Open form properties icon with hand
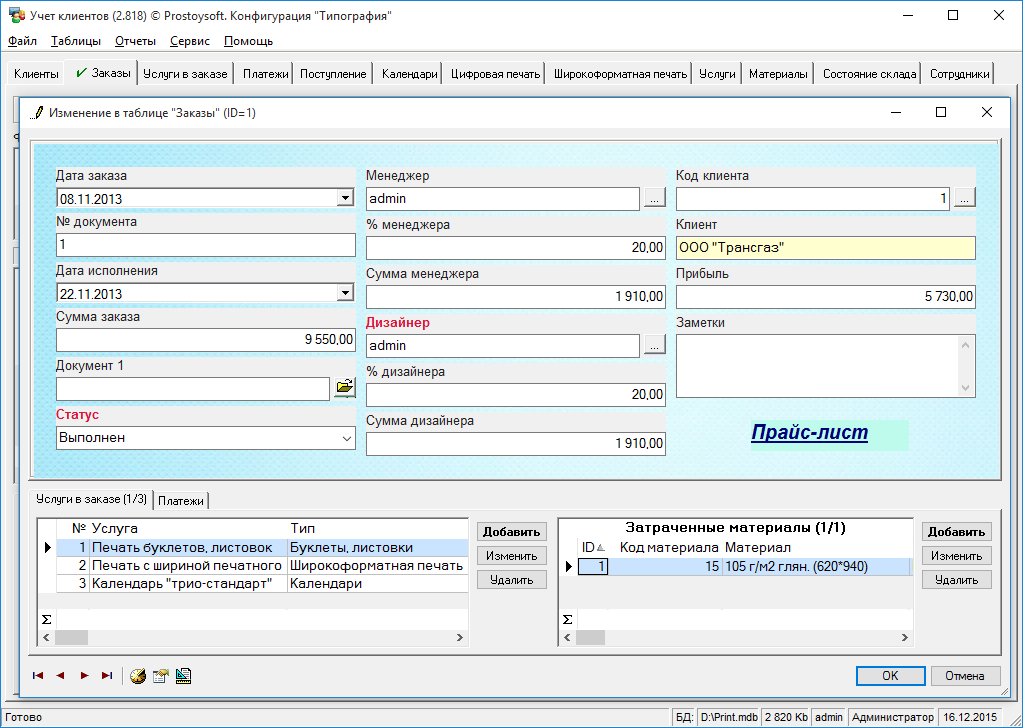The height and width of the screenshot is (728, 1023). (x=160, y=676)
